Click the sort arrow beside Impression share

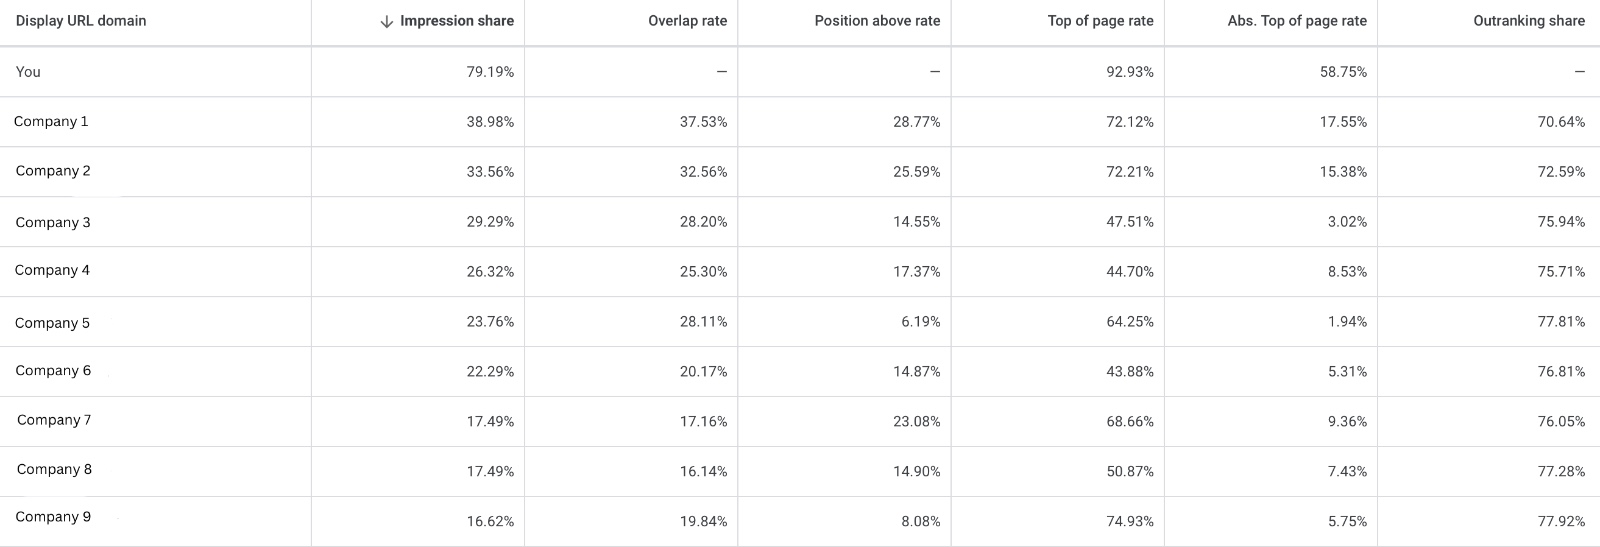pos(387,22)
